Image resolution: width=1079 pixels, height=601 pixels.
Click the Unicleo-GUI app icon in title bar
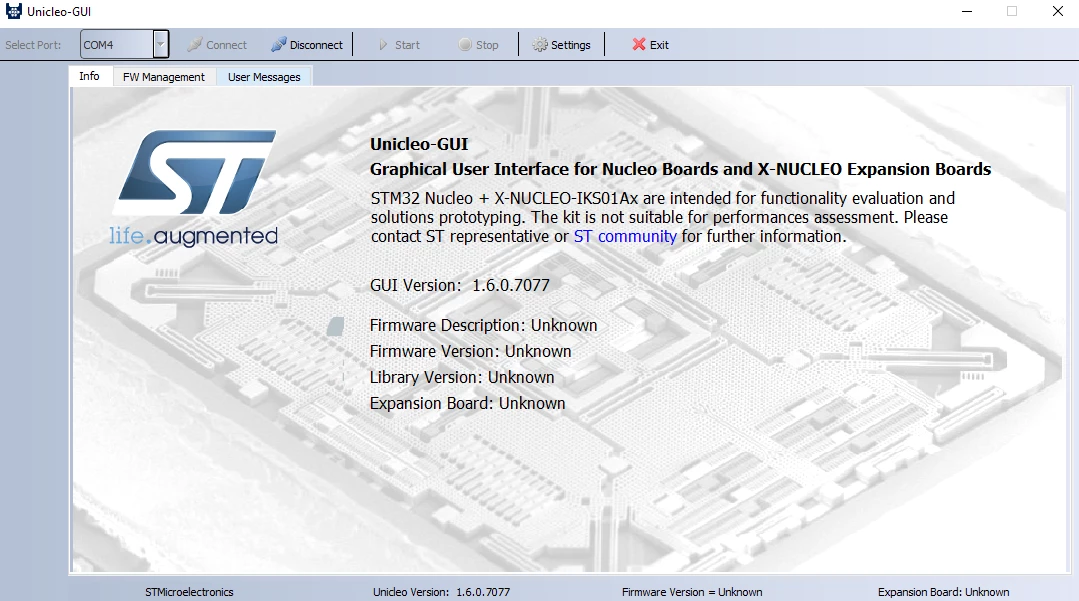(14, 11)
